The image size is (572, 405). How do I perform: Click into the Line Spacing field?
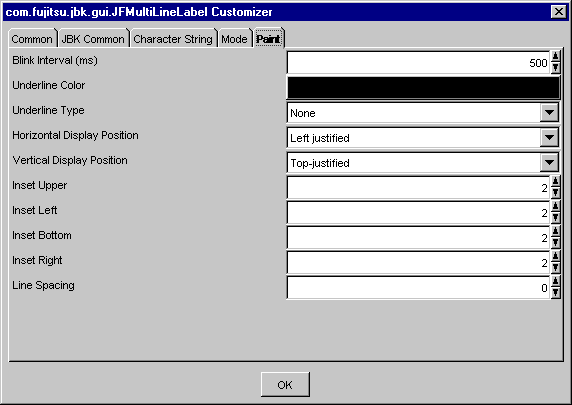point(418,288)
